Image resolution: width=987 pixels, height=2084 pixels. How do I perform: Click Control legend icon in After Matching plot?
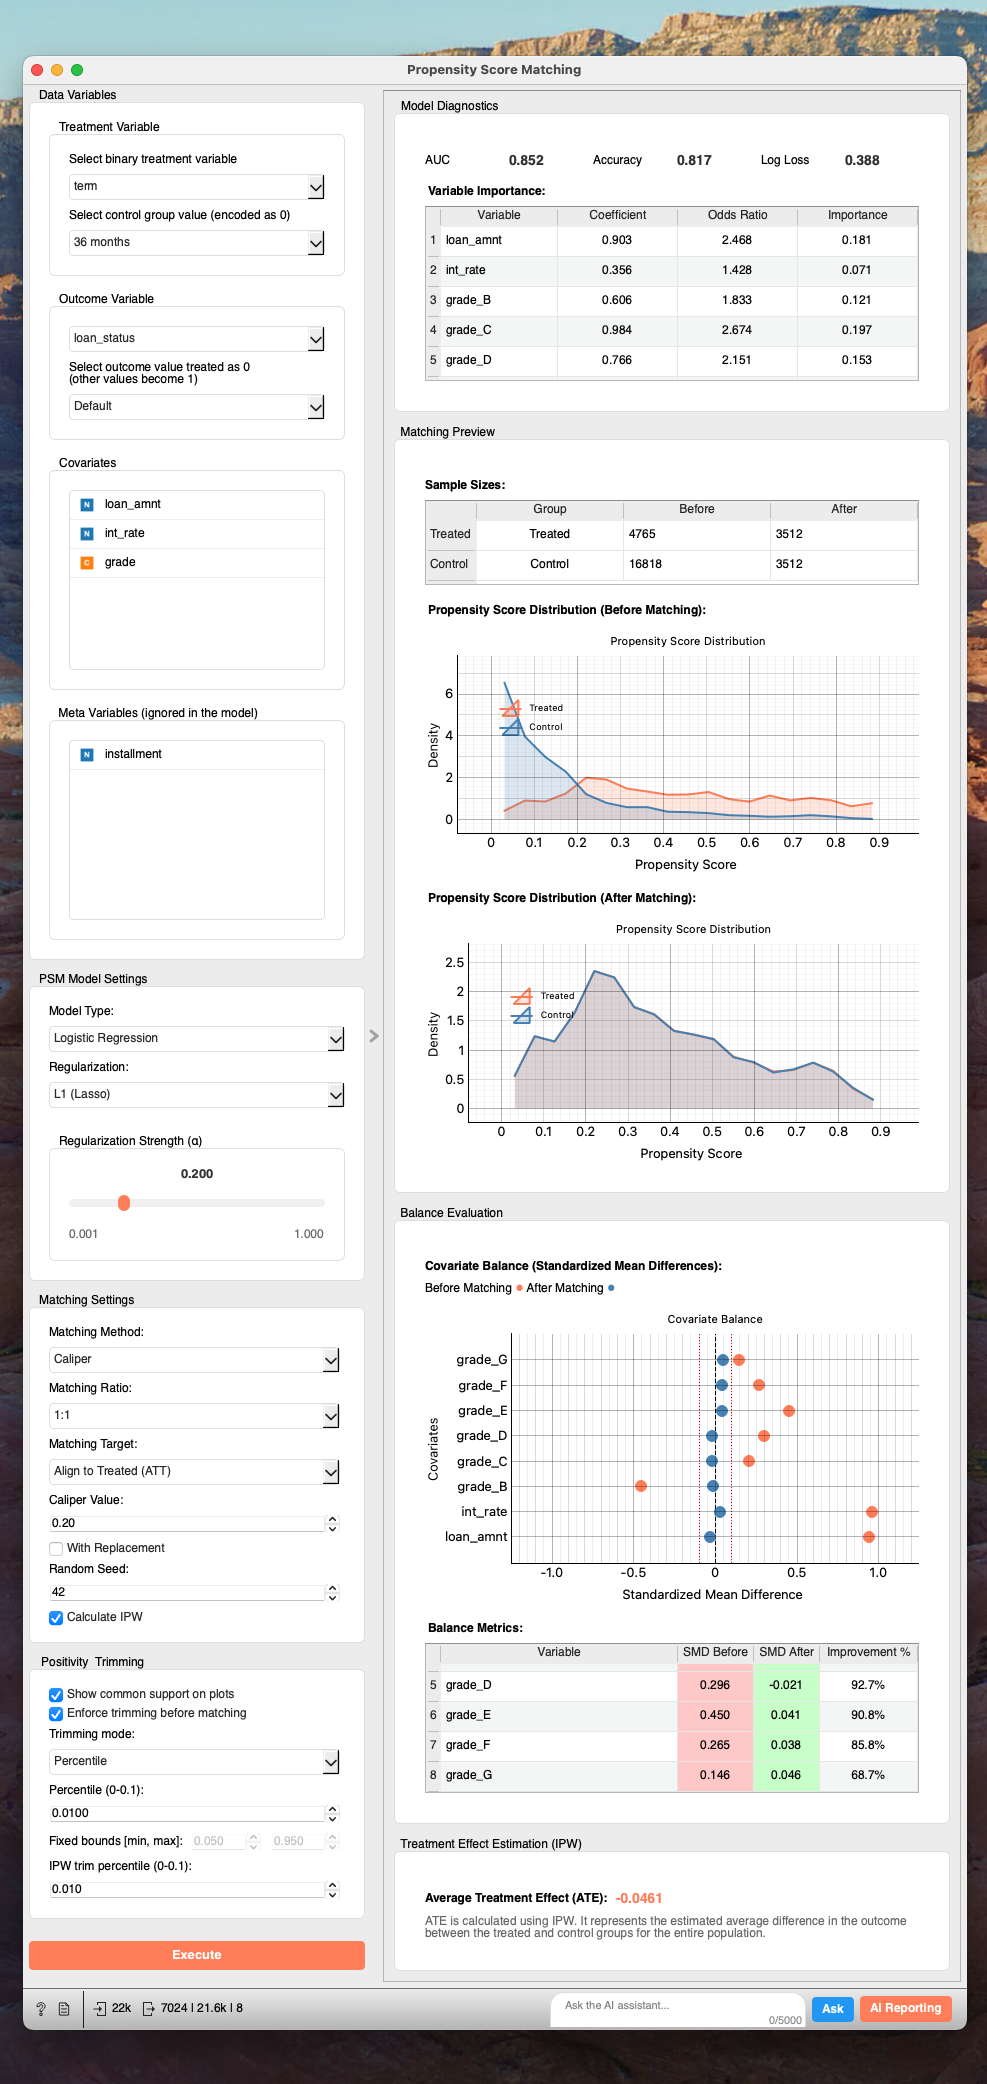point(522,1016)
